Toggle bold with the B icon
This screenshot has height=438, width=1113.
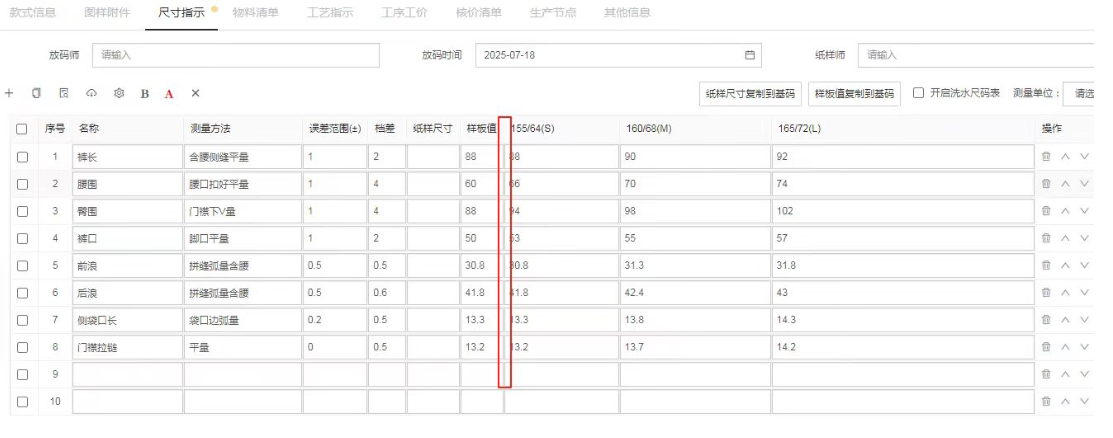[145, 93]
